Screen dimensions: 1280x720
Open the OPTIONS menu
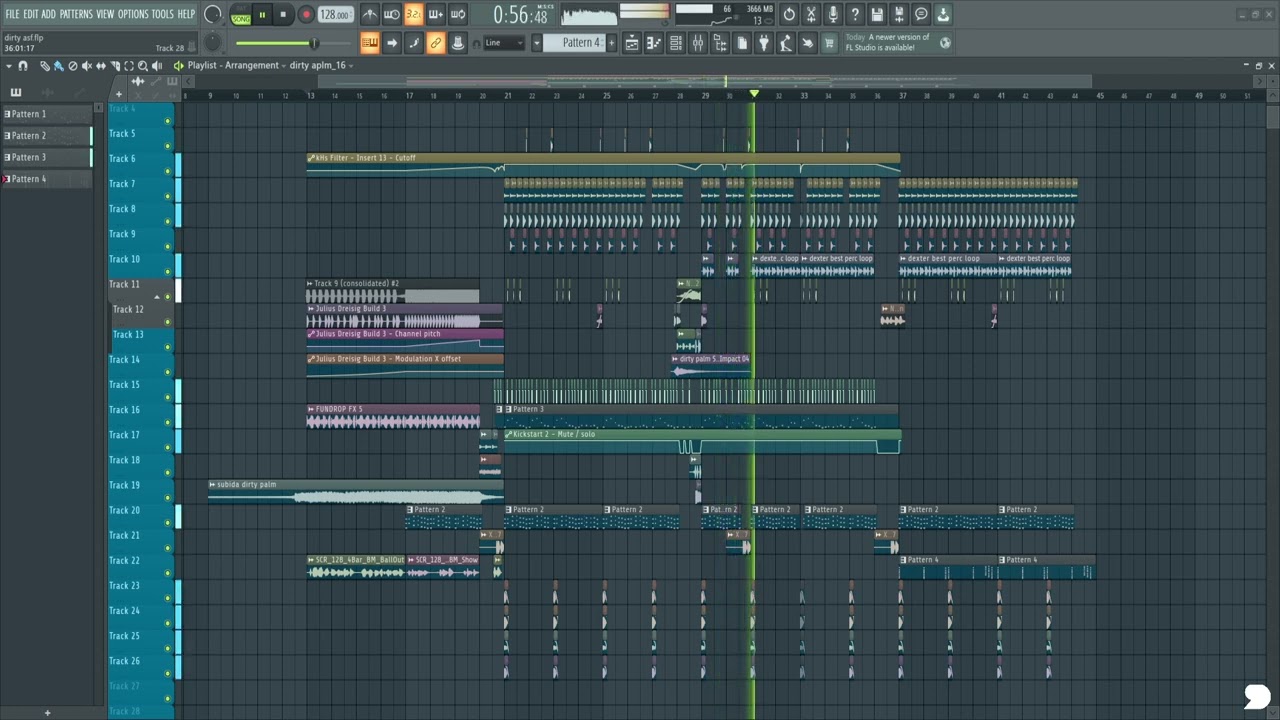[x=133, y=14]
